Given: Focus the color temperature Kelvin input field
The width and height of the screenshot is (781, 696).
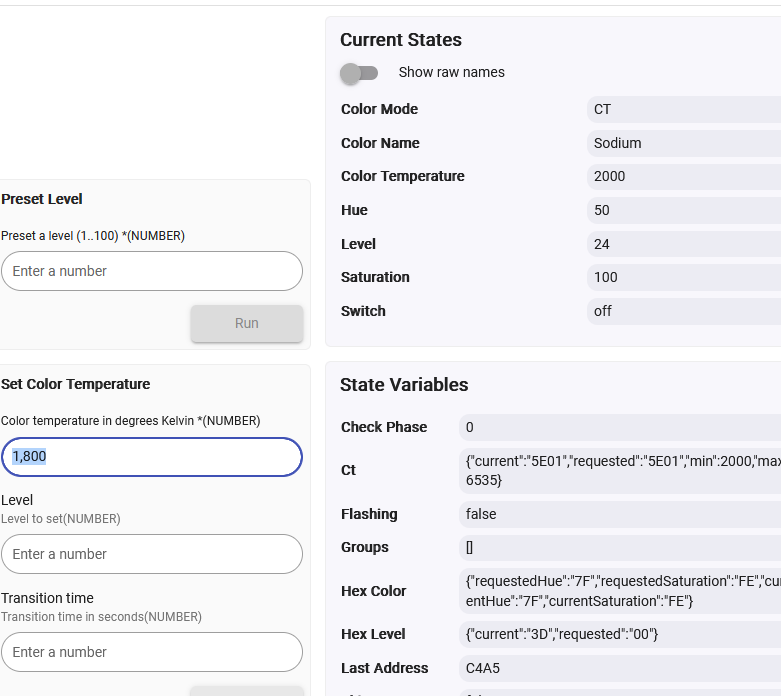Looking at the screenshot, I should coord(152,457).
